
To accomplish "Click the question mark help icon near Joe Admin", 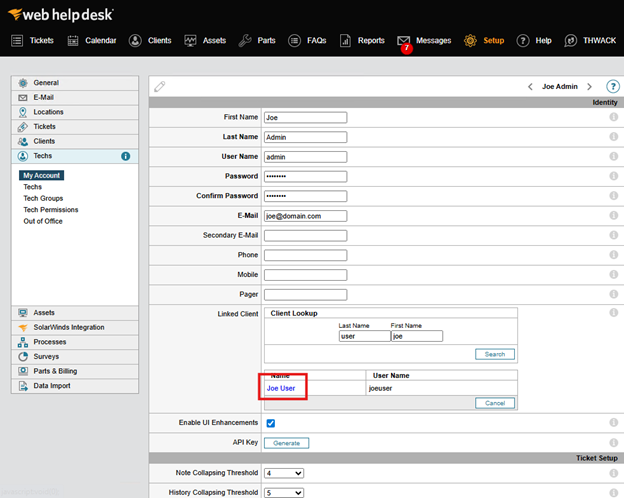I will [x=612, y=87].
